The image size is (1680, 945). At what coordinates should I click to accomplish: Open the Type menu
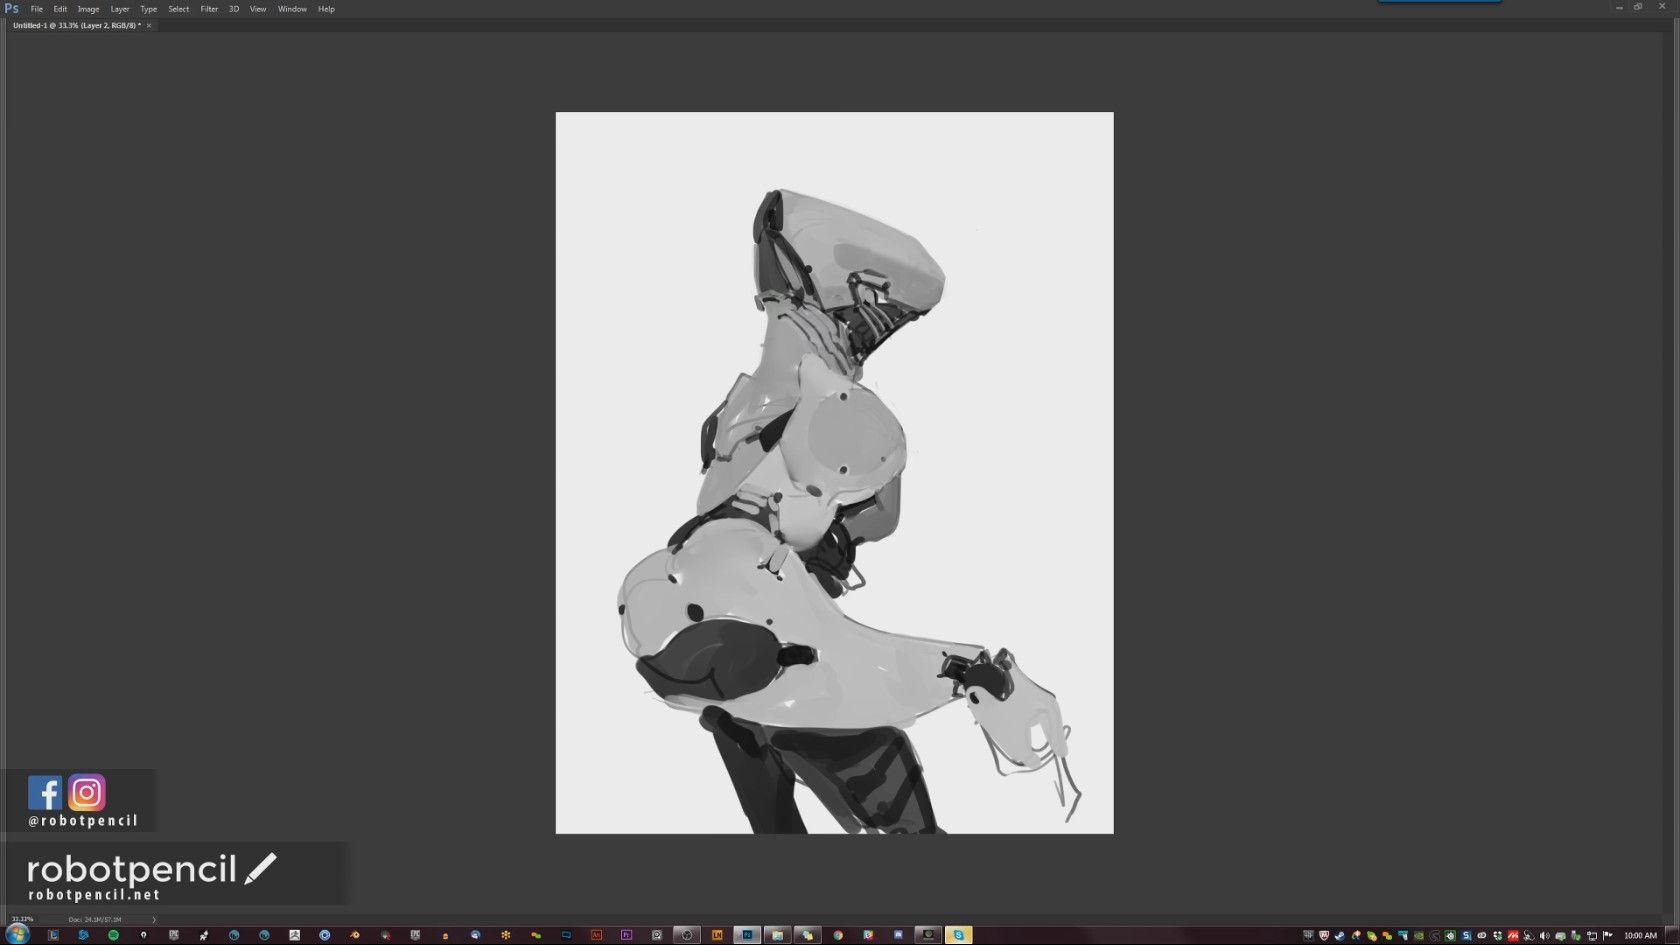coord(149,9)
